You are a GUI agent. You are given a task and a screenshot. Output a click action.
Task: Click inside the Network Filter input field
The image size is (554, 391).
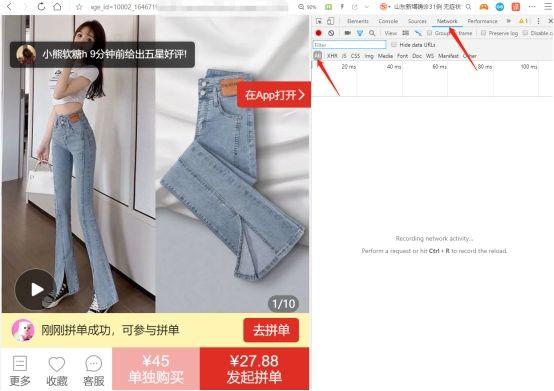[349, 45]
